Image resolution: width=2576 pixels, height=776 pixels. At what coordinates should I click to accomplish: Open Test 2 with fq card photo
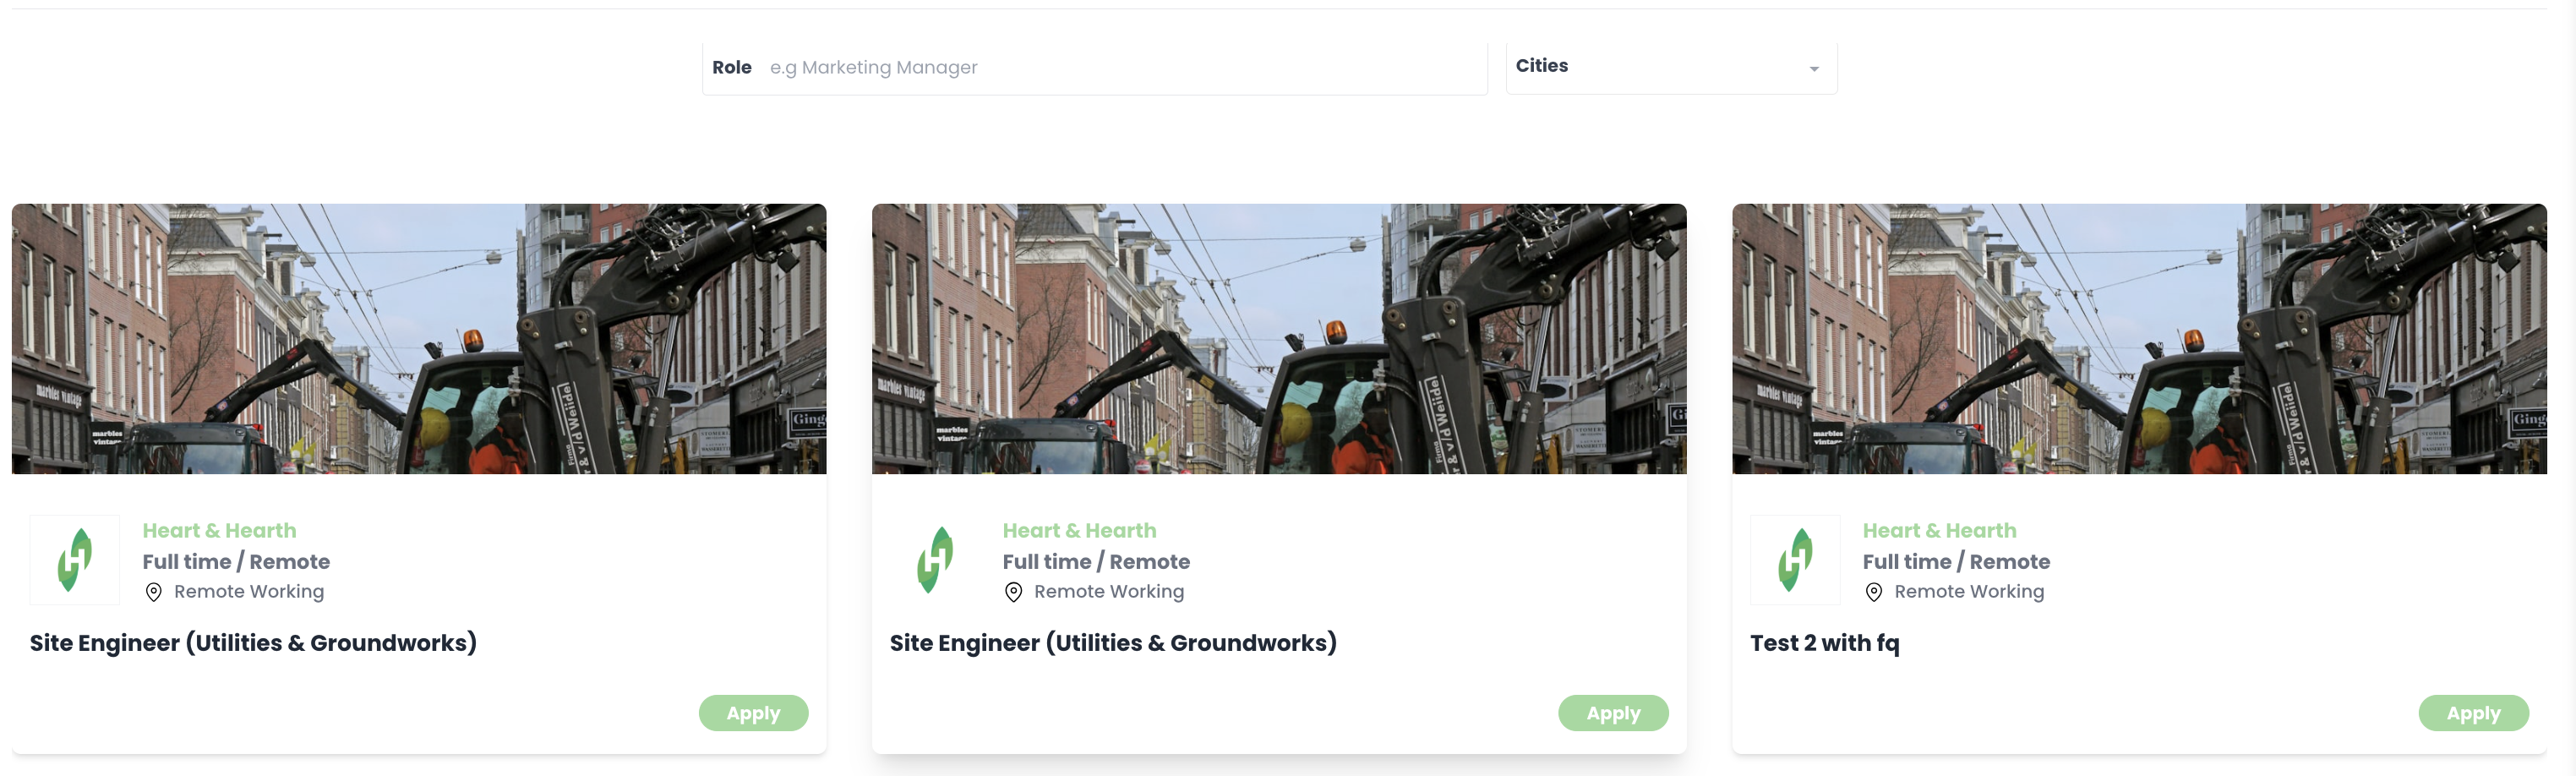pyautogui.click(x=2139, y=339)
